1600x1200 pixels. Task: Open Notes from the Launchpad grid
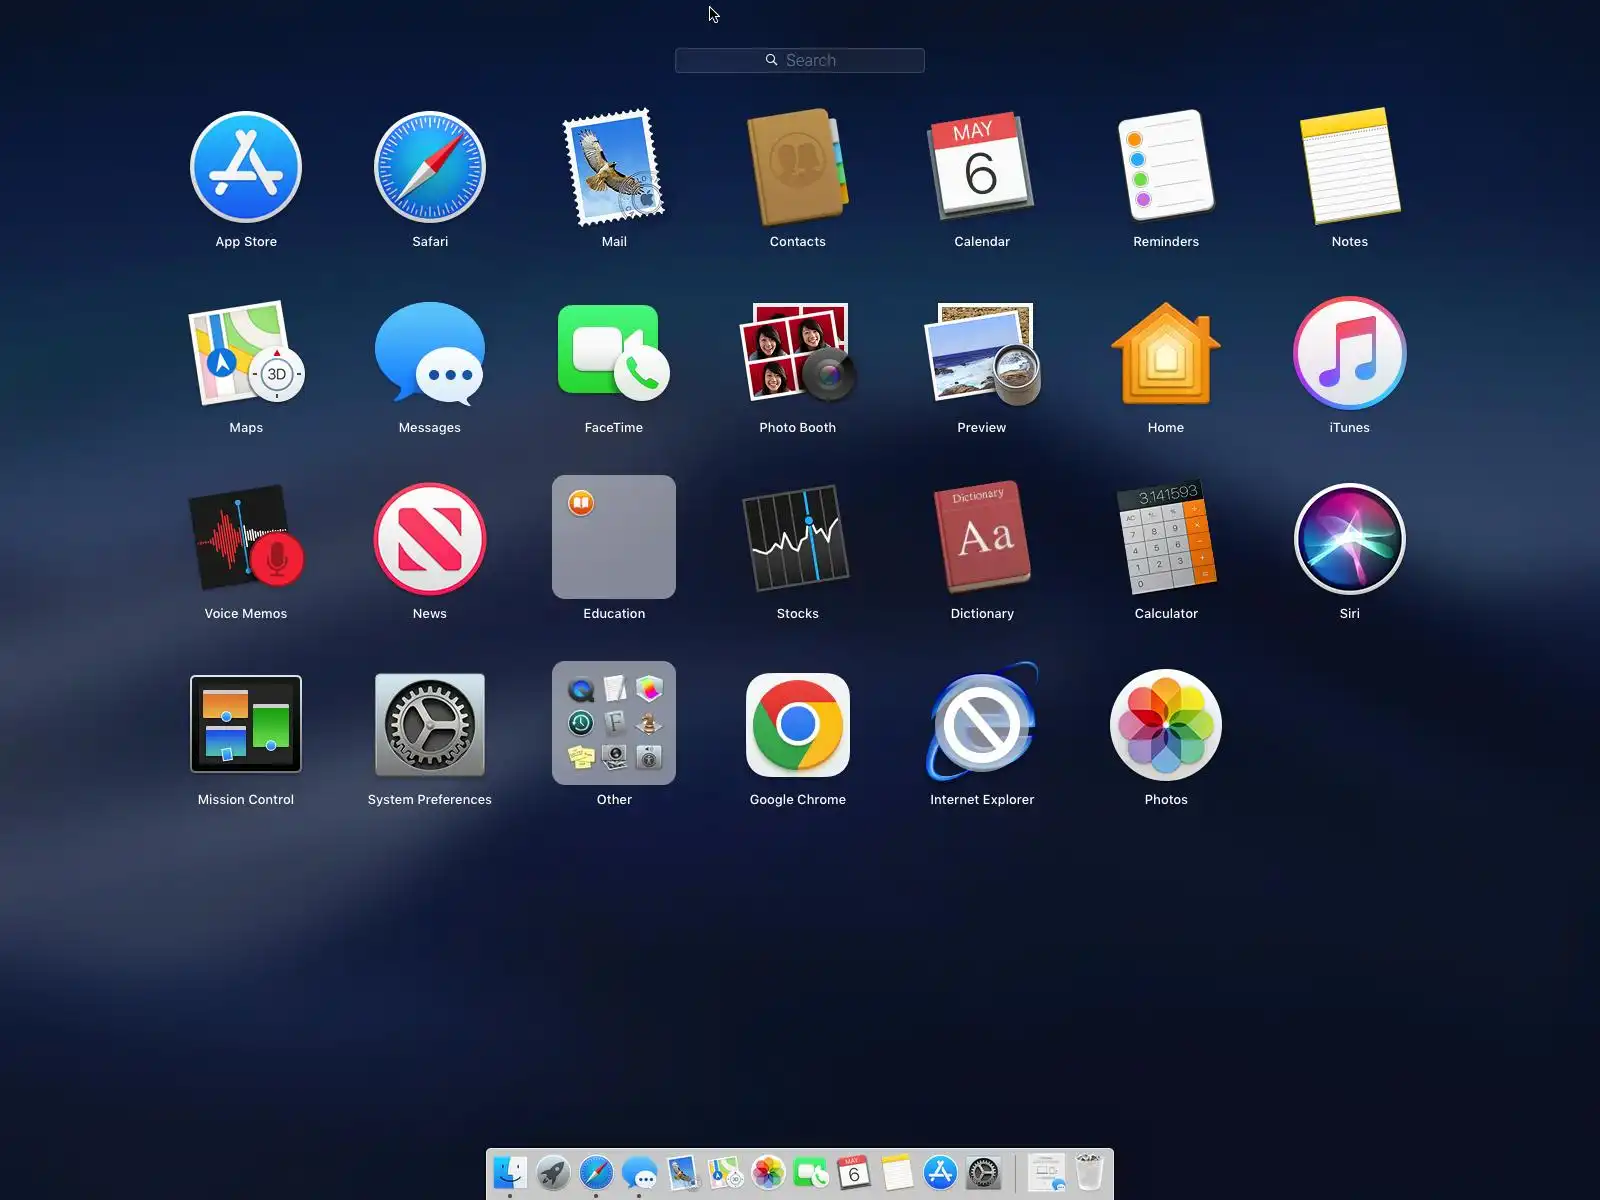tap(1350, 167)
